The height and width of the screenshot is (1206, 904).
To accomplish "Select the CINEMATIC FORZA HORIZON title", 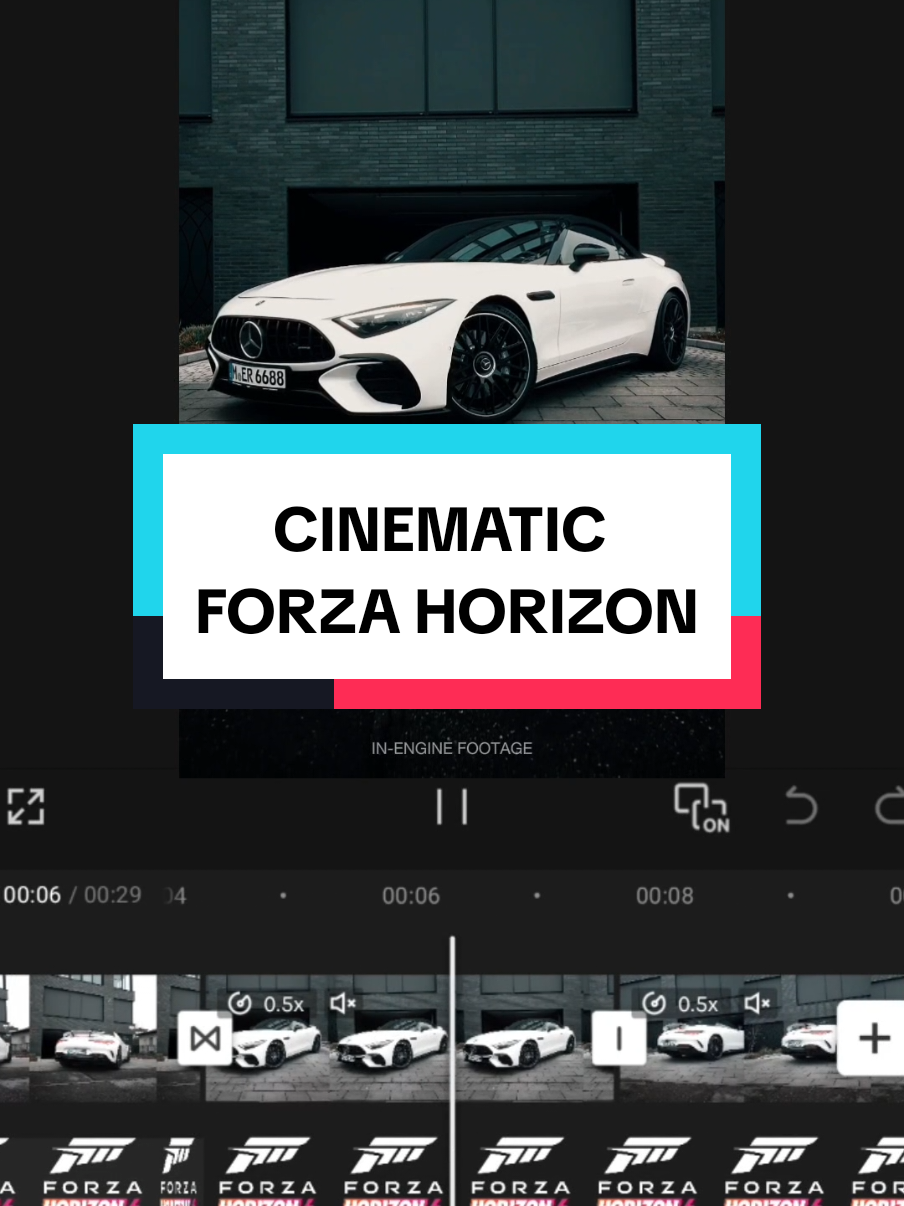I will [447, 569].
